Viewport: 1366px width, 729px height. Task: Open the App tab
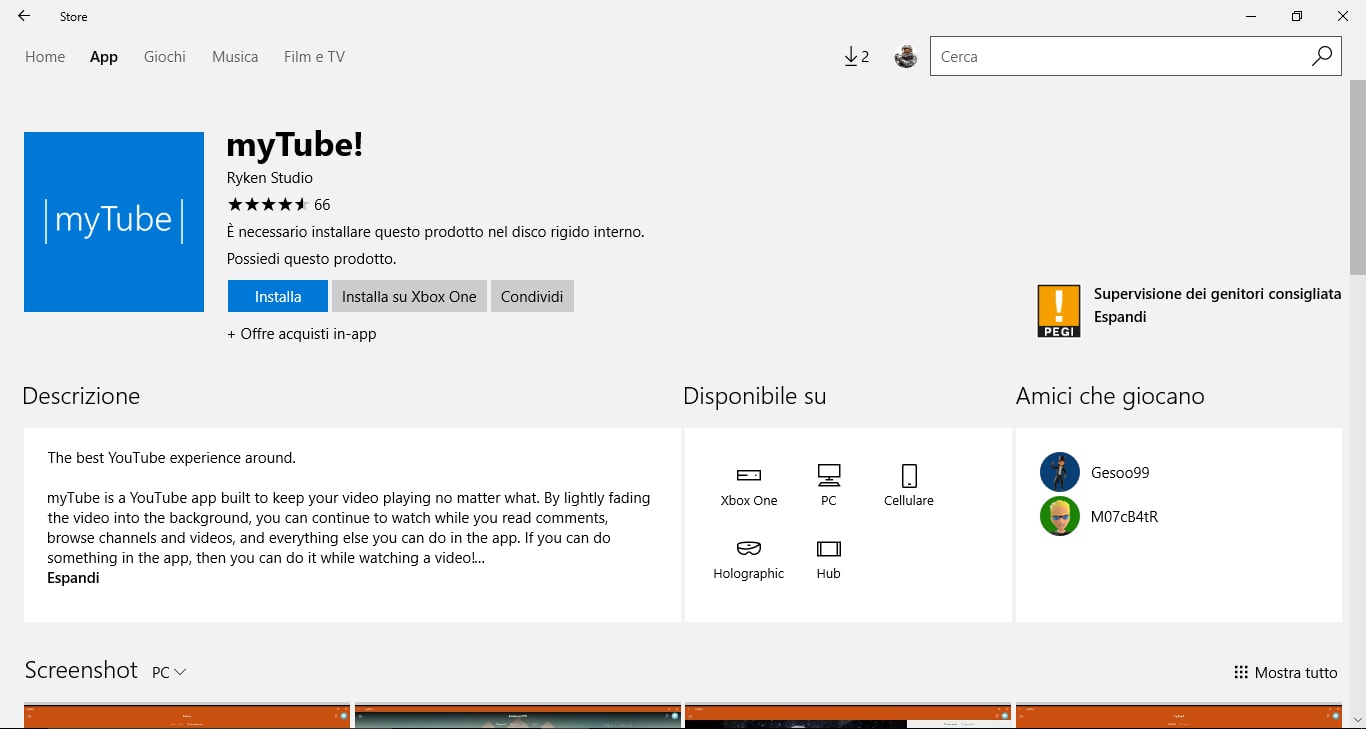[104, 57]
